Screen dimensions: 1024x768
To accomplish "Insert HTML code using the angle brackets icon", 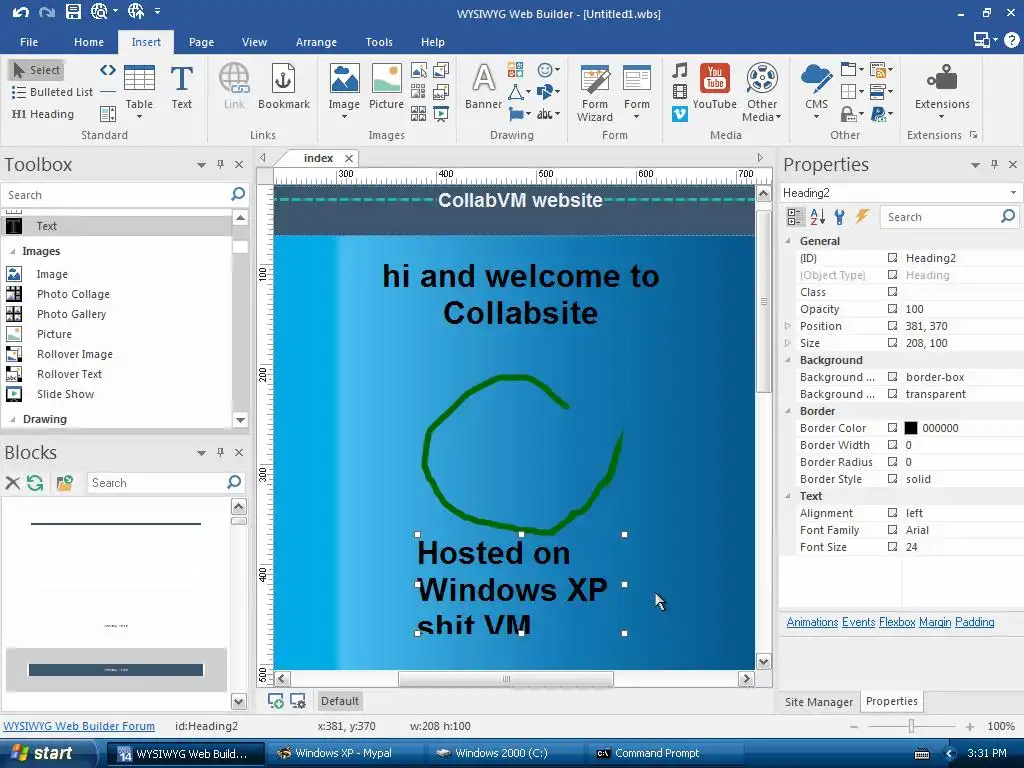I will point(108,70).
